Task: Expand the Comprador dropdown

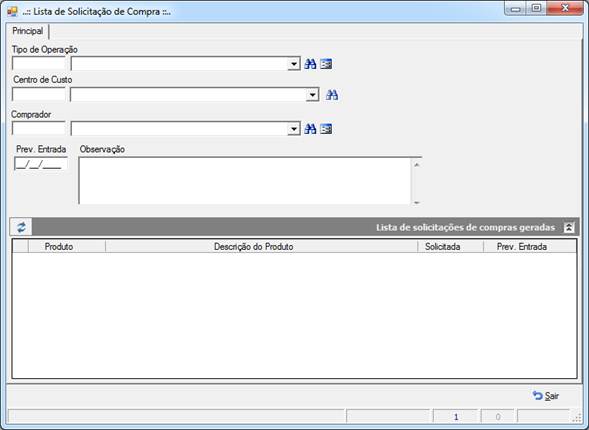Action: pyautogui.click(x=294, y=129)
